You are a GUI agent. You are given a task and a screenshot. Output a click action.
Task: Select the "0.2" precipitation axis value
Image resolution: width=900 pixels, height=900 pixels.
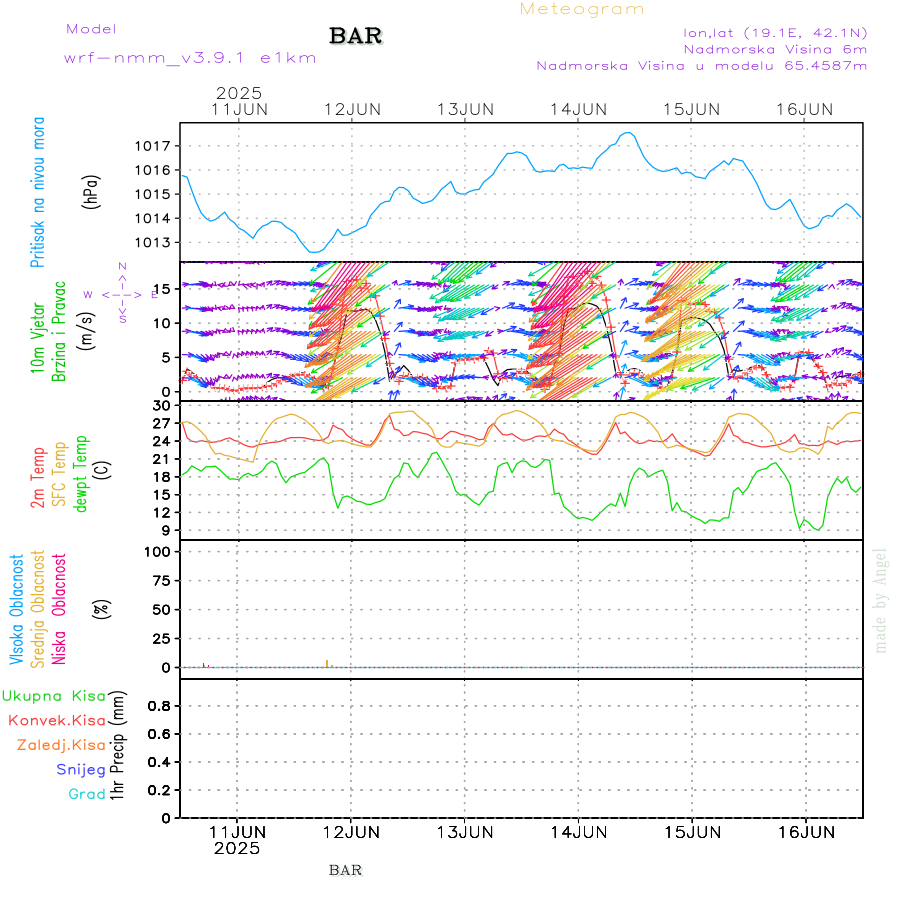click(159, 790)
